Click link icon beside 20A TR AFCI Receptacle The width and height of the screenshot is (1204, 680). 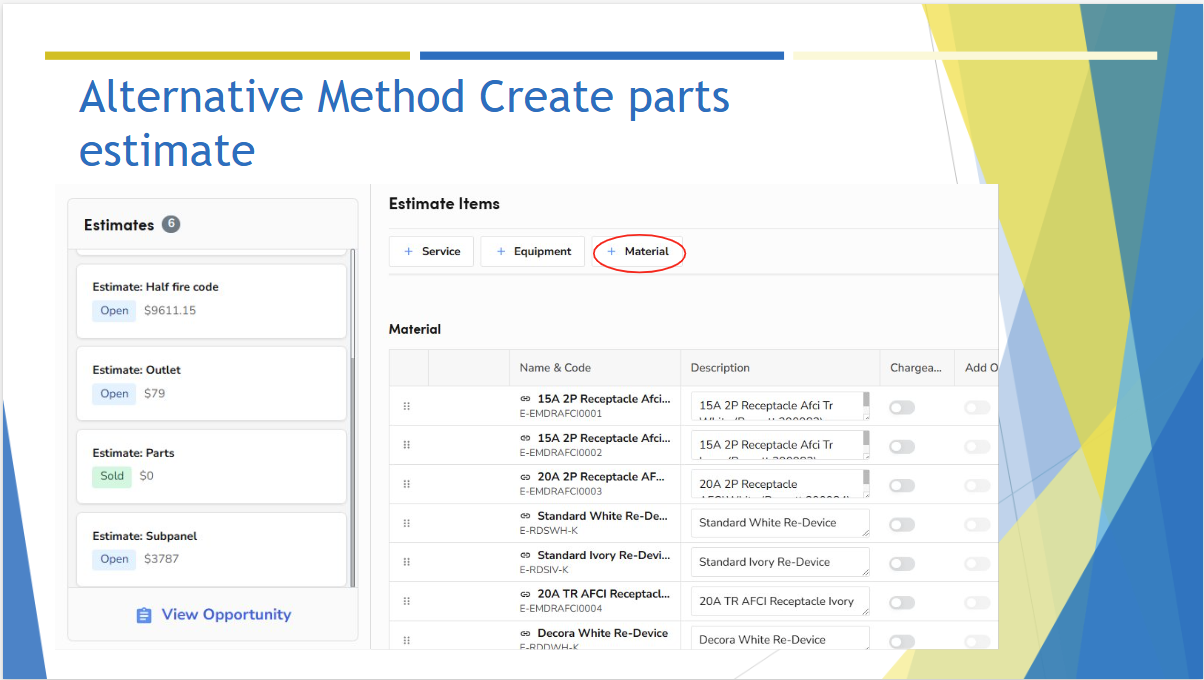[526, 594]
